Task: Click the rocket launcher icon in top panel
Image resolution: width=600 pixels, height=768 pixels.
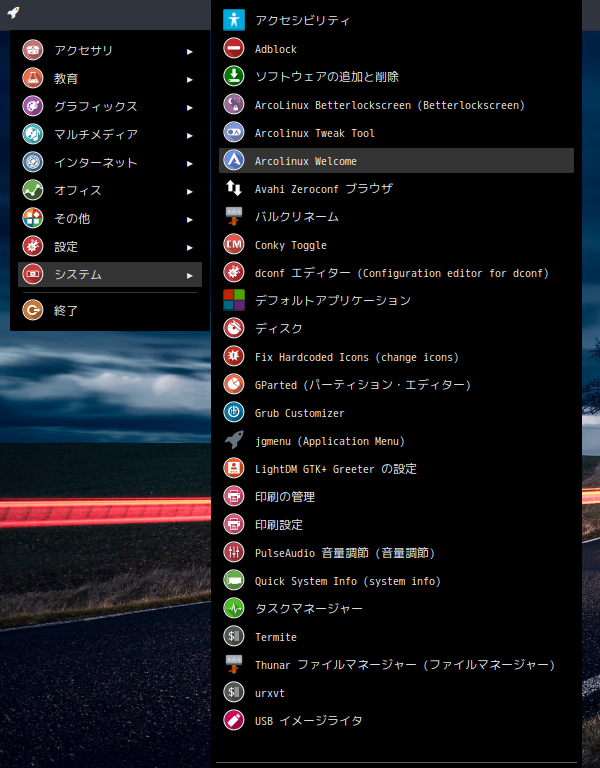Action: pos(14,12)
